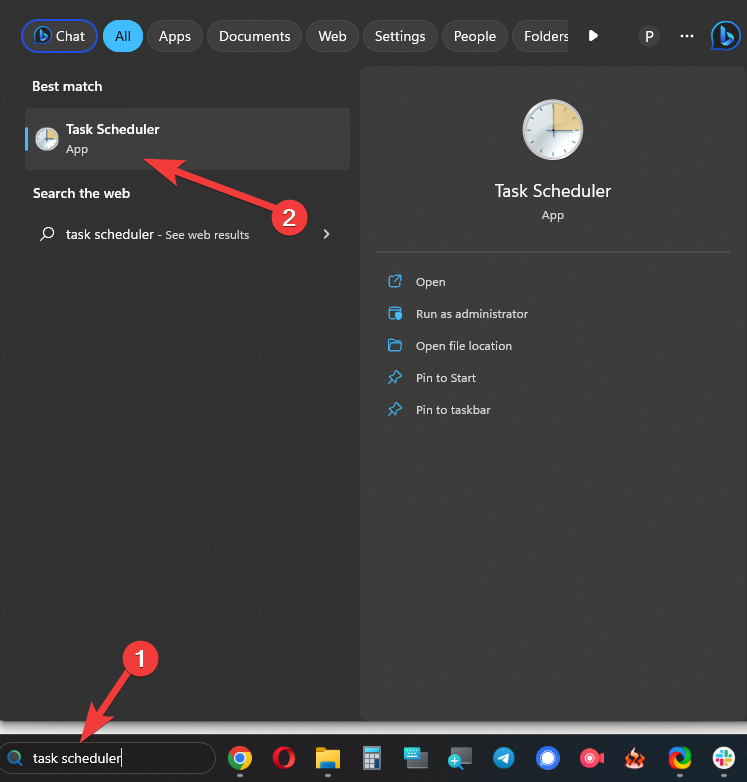Switch to the Documents filter tab
The height and width of the screenshot is (782, 747).
pos(254,36)
